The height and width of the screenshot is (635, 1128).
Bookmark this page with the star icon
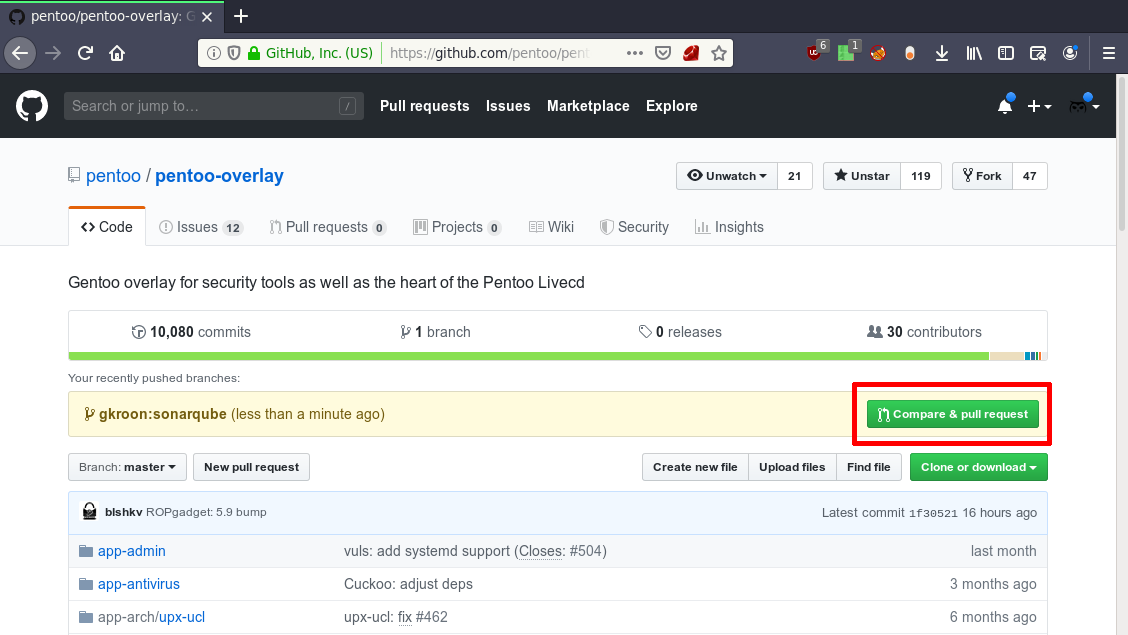[x=719, y=53]
